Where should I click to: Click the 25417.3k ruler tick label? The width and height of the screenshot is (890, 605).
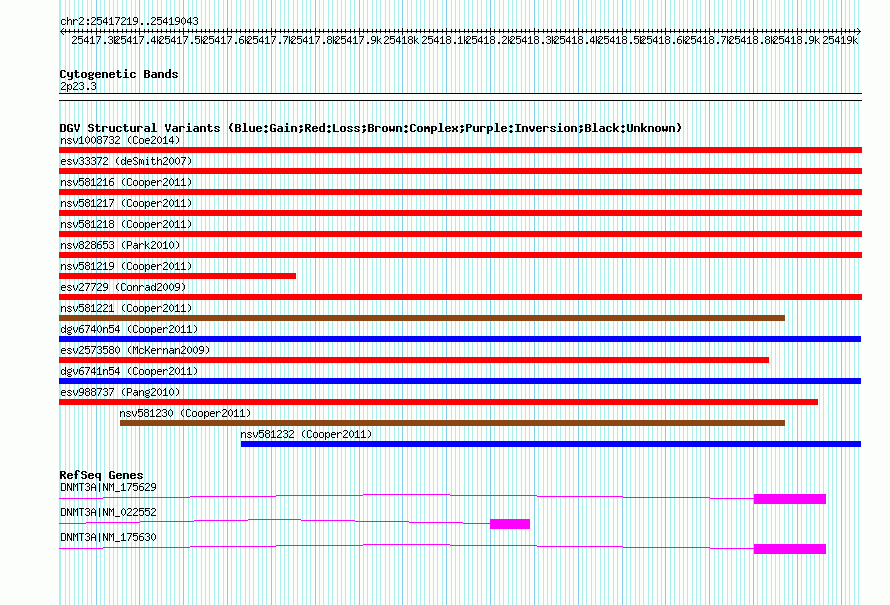(94, 40)
